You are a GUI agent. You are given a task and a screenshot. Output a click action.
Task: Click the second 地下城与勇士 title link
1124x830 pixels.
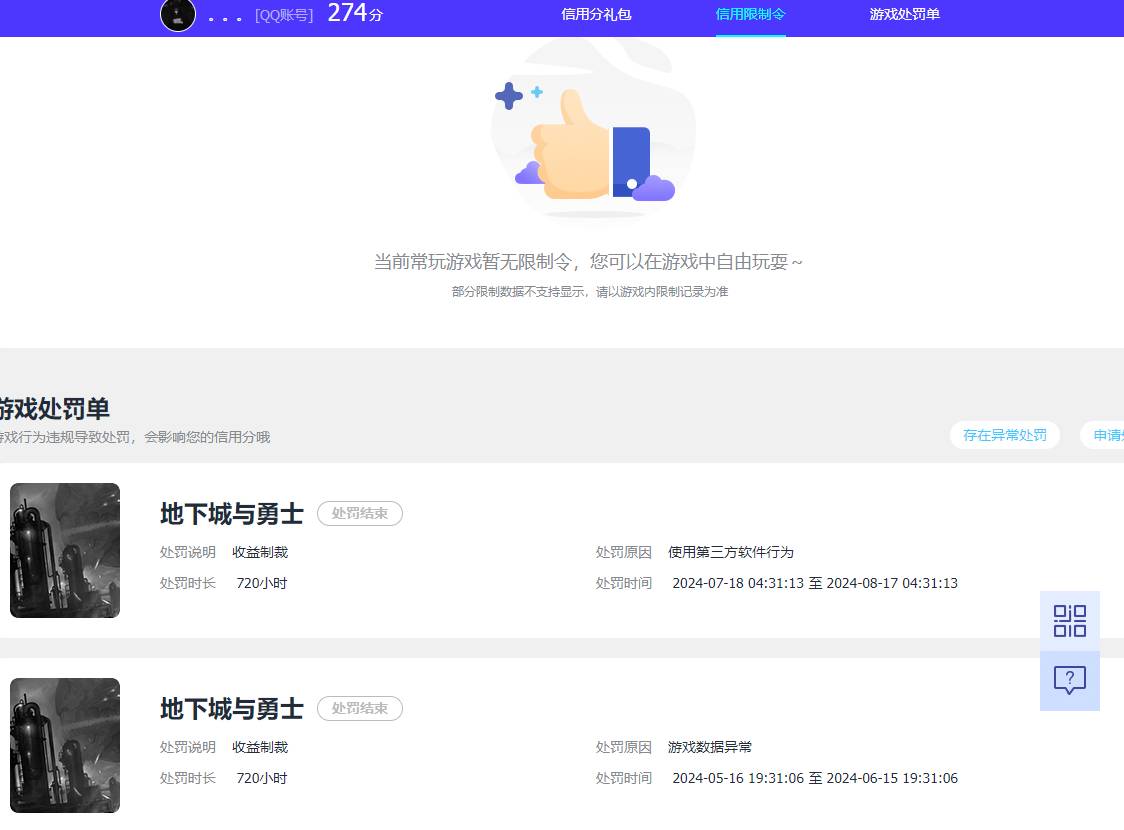pos(231,708)
